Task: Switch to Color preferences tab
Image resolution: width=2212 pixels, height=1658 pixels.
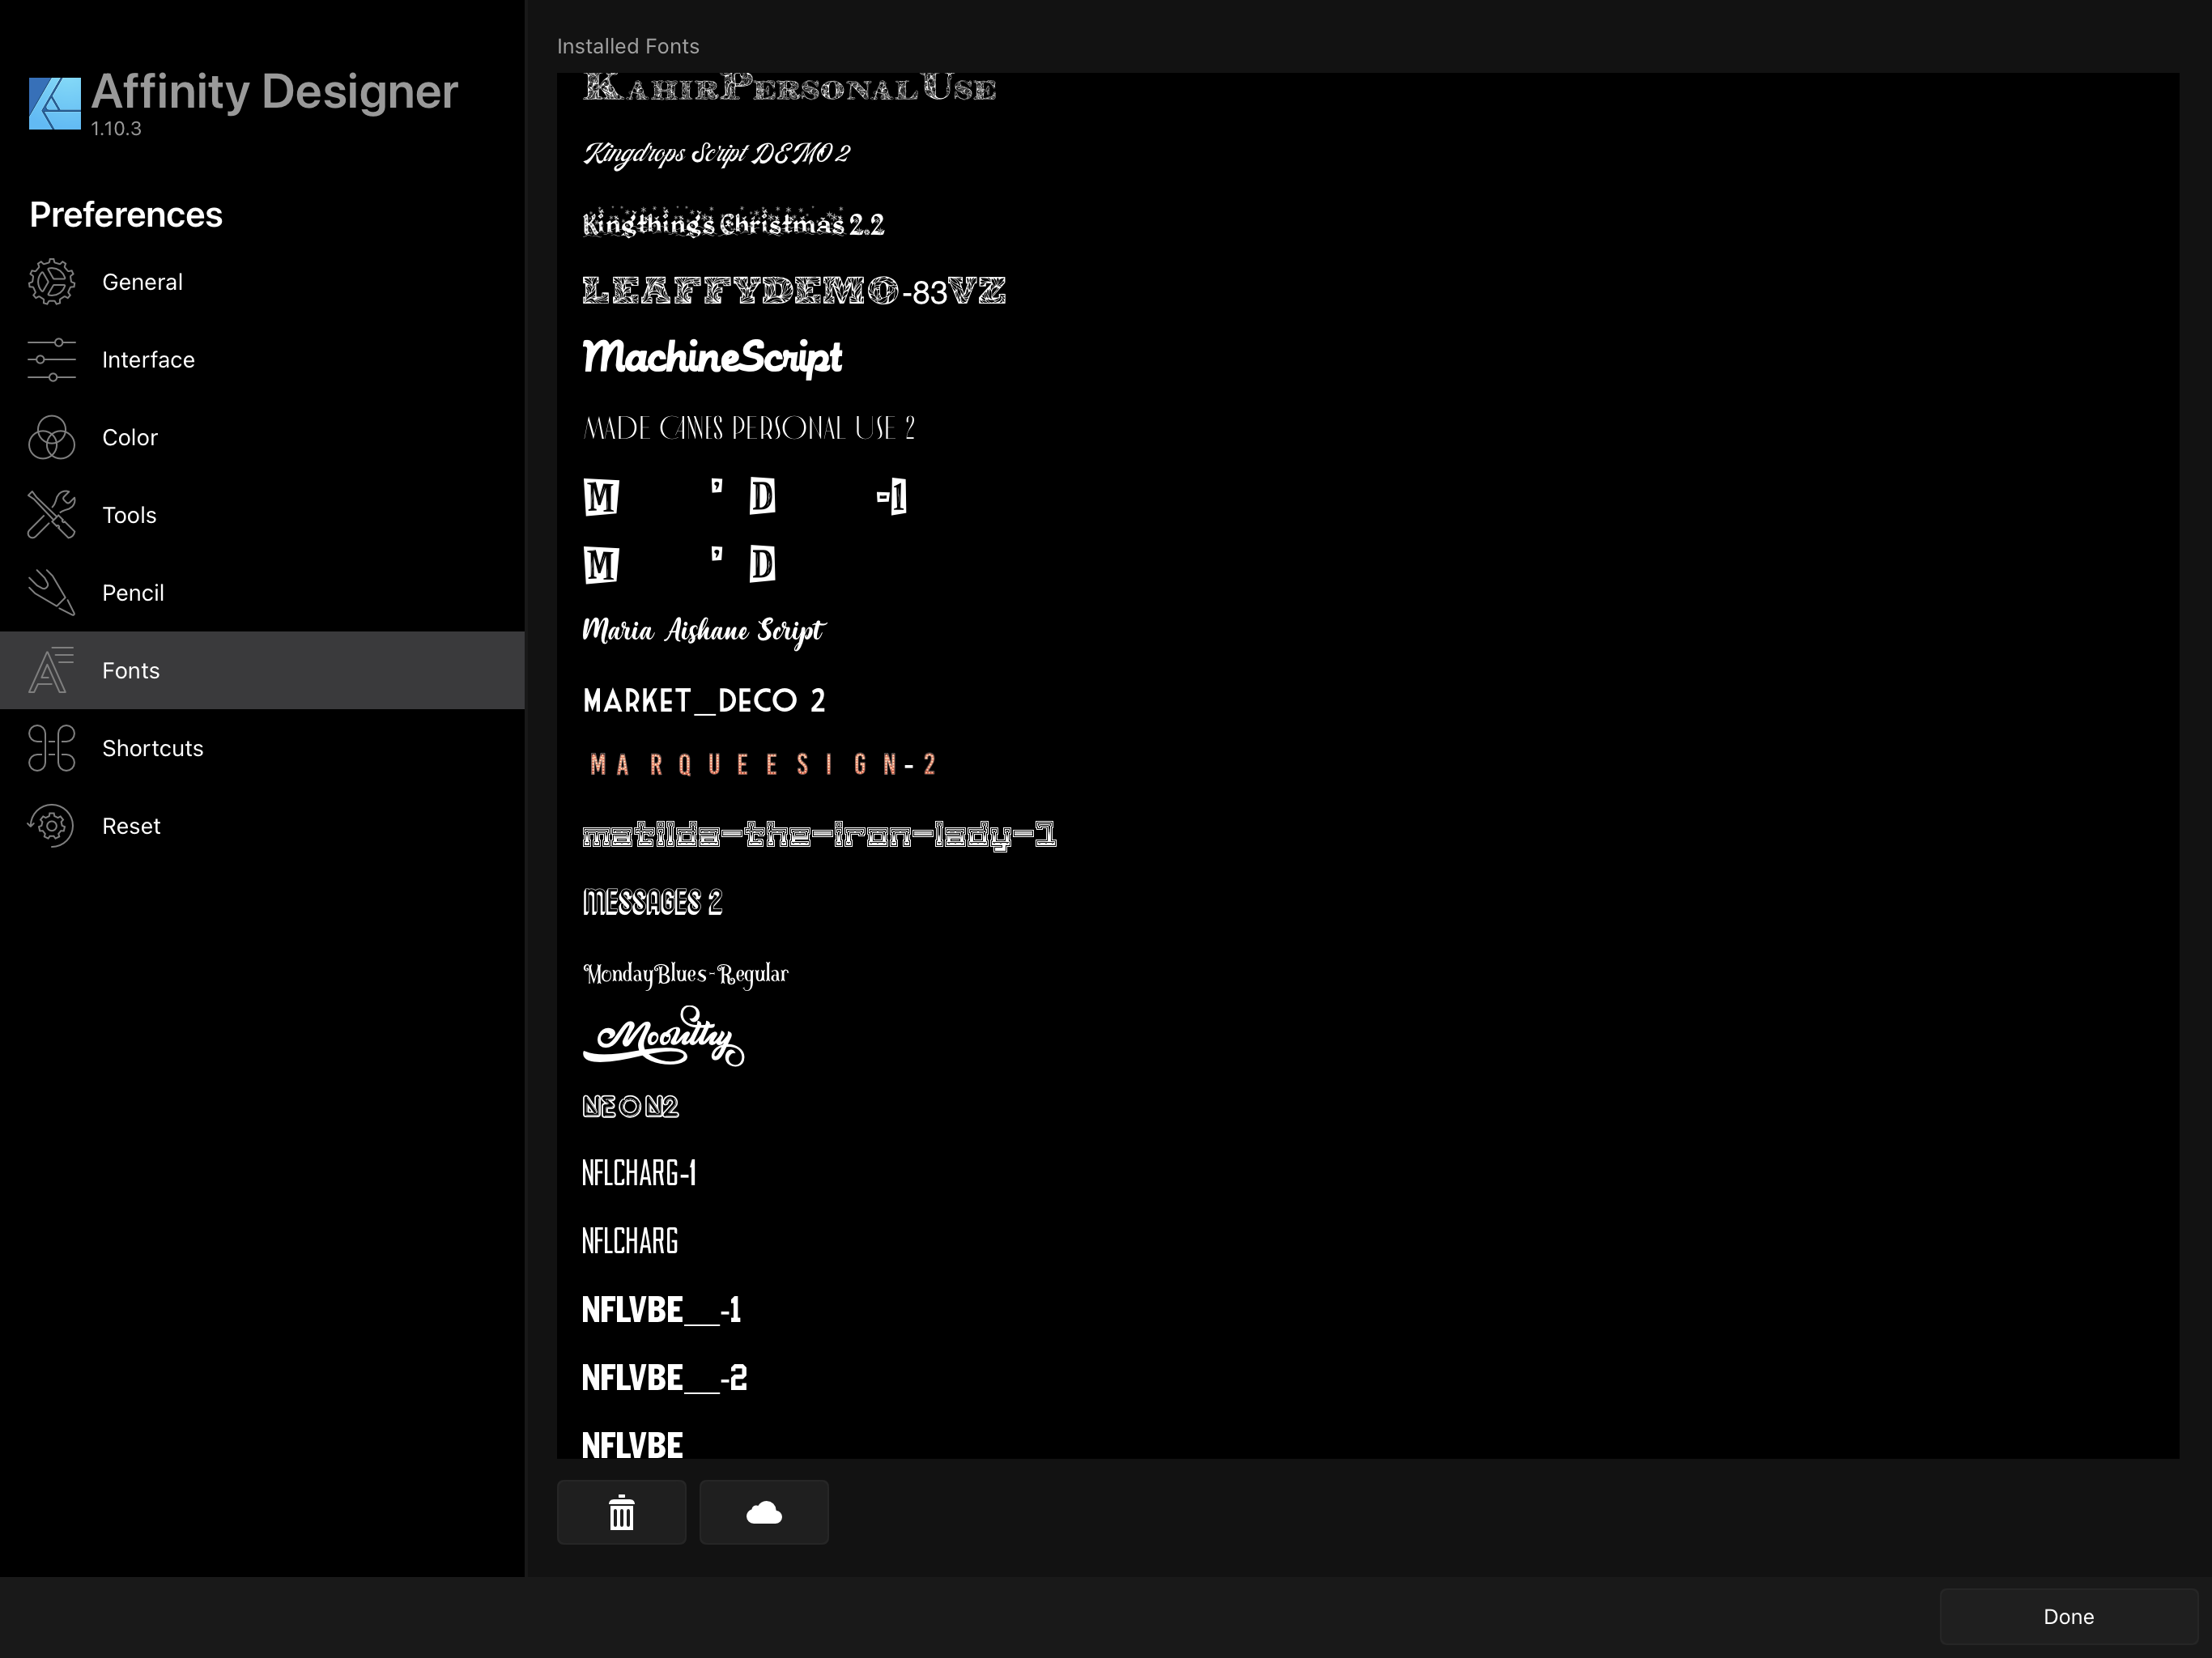Action: click(x=262, y=438)
